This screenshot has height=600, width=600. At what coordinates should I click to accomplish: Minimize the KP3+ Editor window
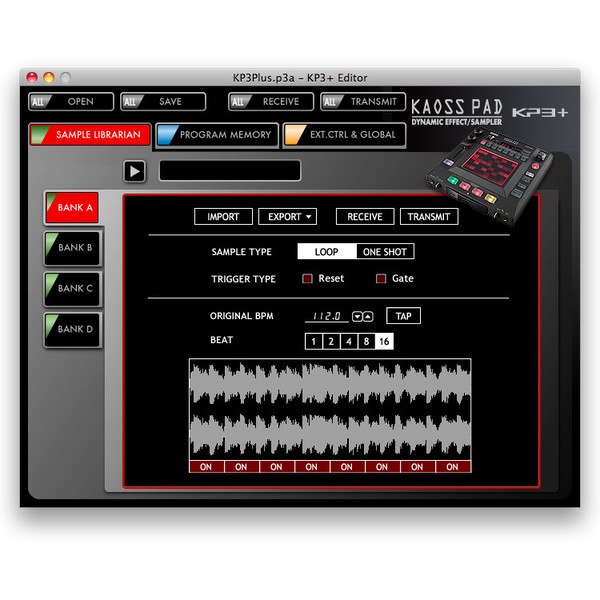point(49,78)
